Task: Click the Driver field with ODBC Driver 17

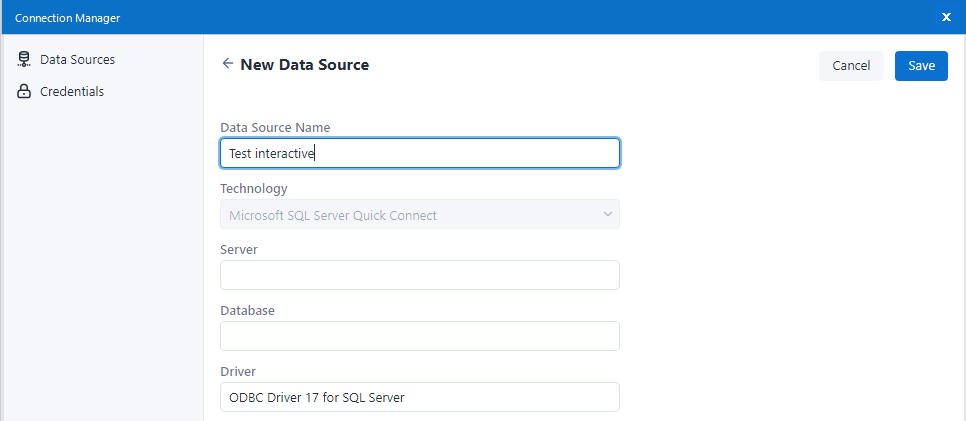Action: (419, 397)
